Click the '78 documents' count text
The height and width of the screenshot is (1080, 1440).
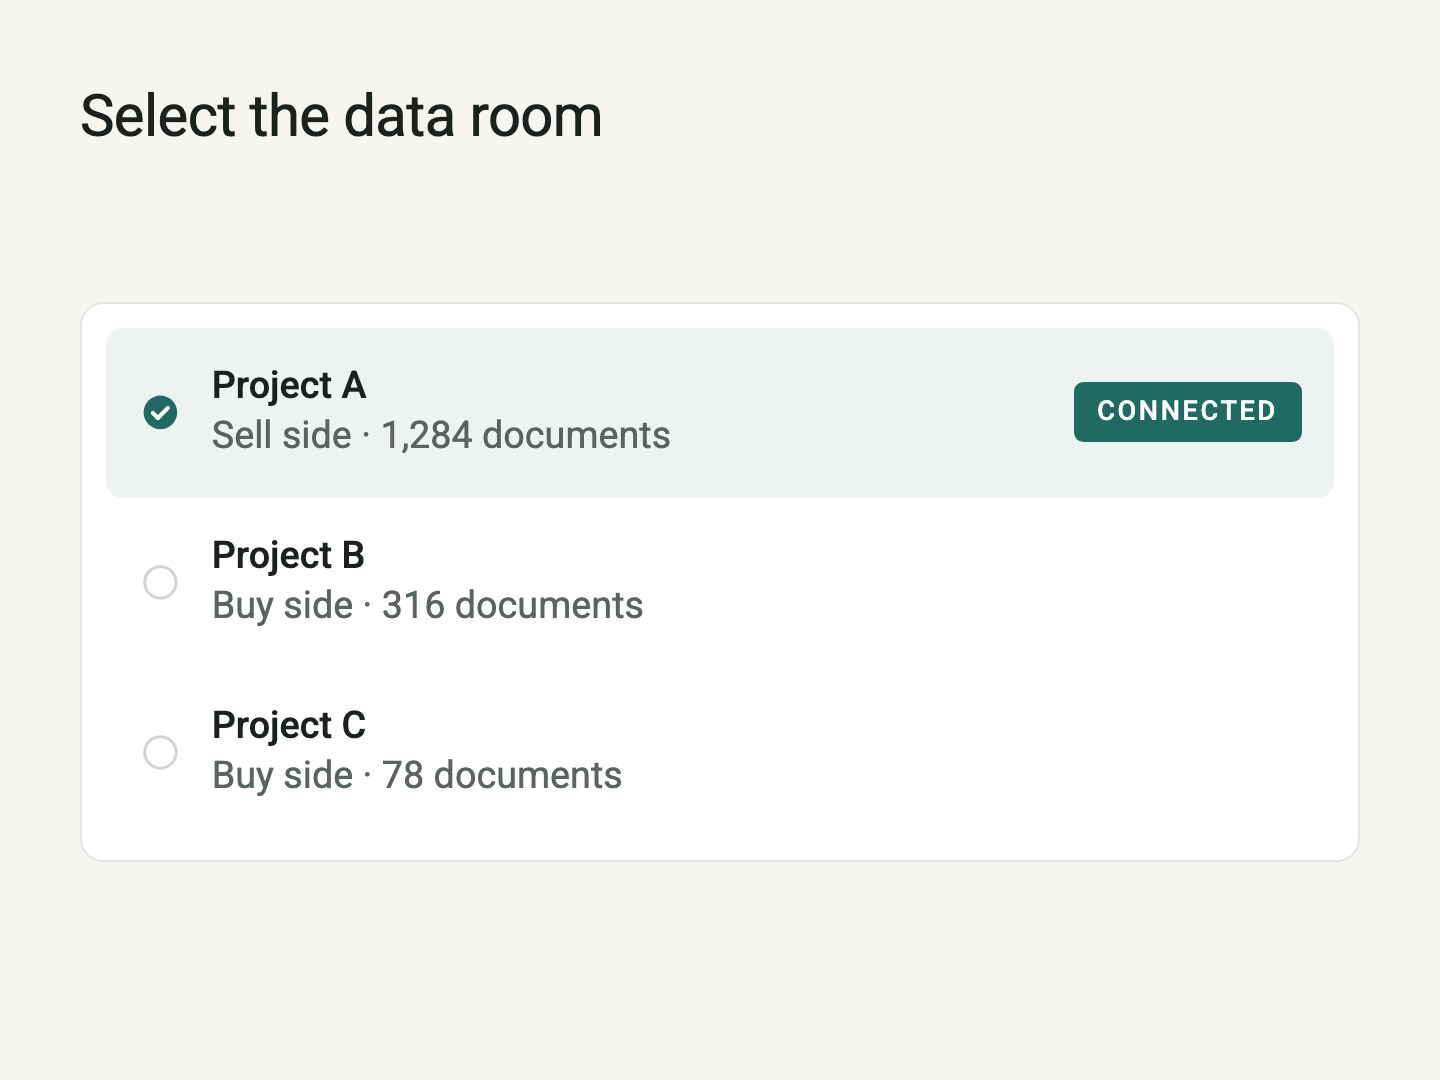coord(502,776)
